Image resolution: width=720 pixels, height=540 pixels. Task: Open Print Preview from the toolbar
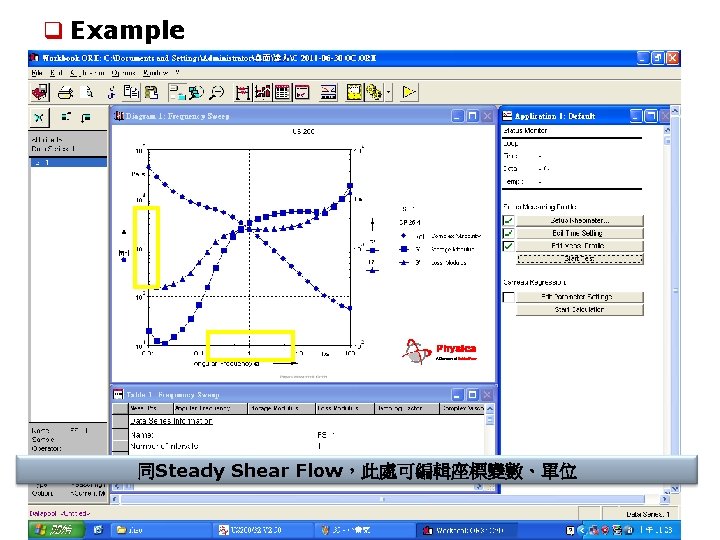(x=87, y=92)
